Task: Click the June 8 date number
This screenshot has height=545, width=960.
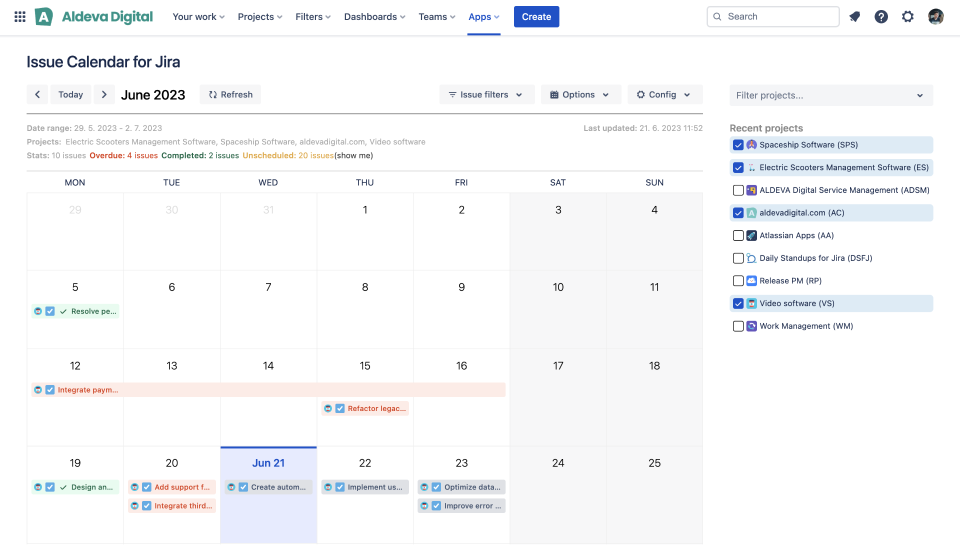Action: 365,287
